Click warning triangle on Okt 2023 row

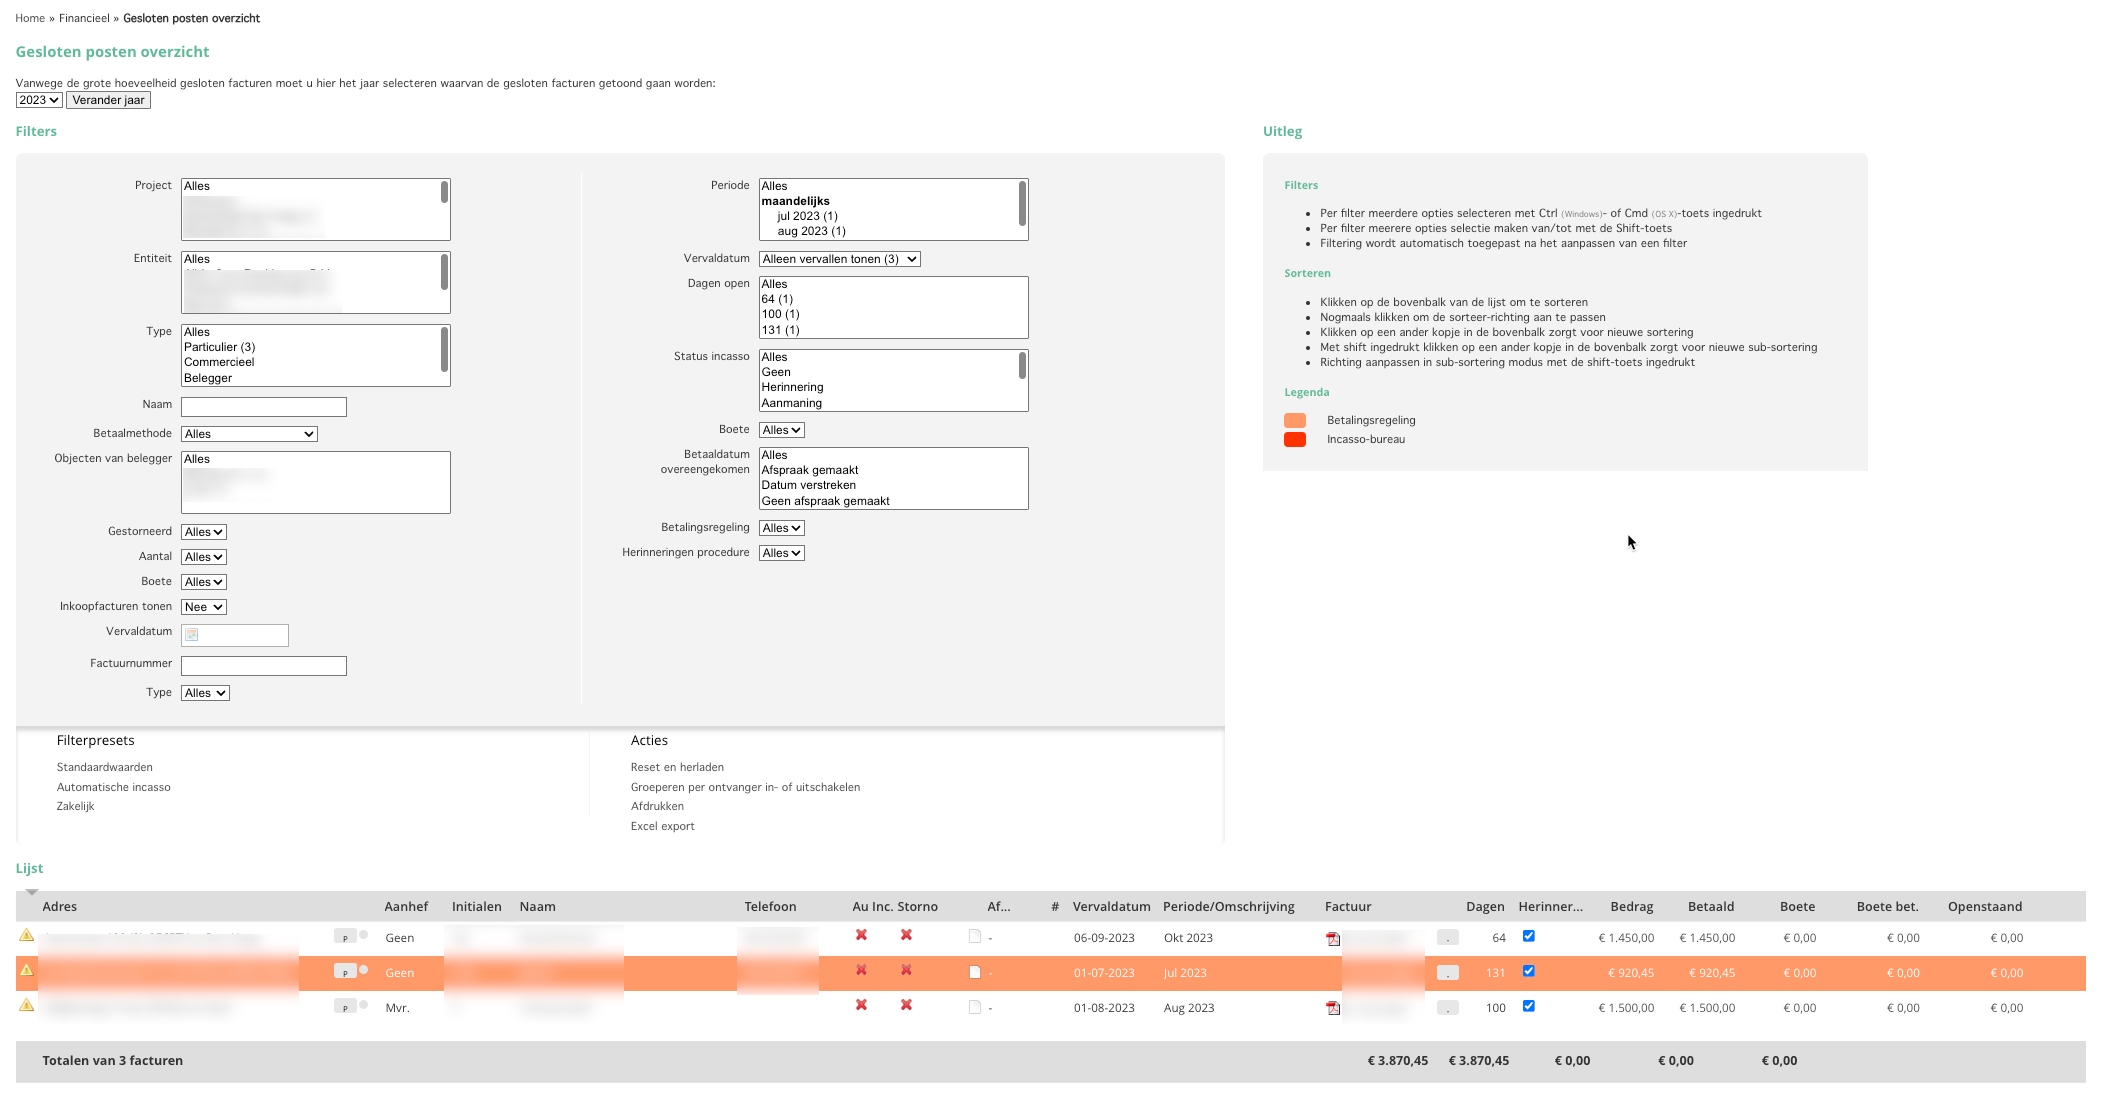(27, 936)
